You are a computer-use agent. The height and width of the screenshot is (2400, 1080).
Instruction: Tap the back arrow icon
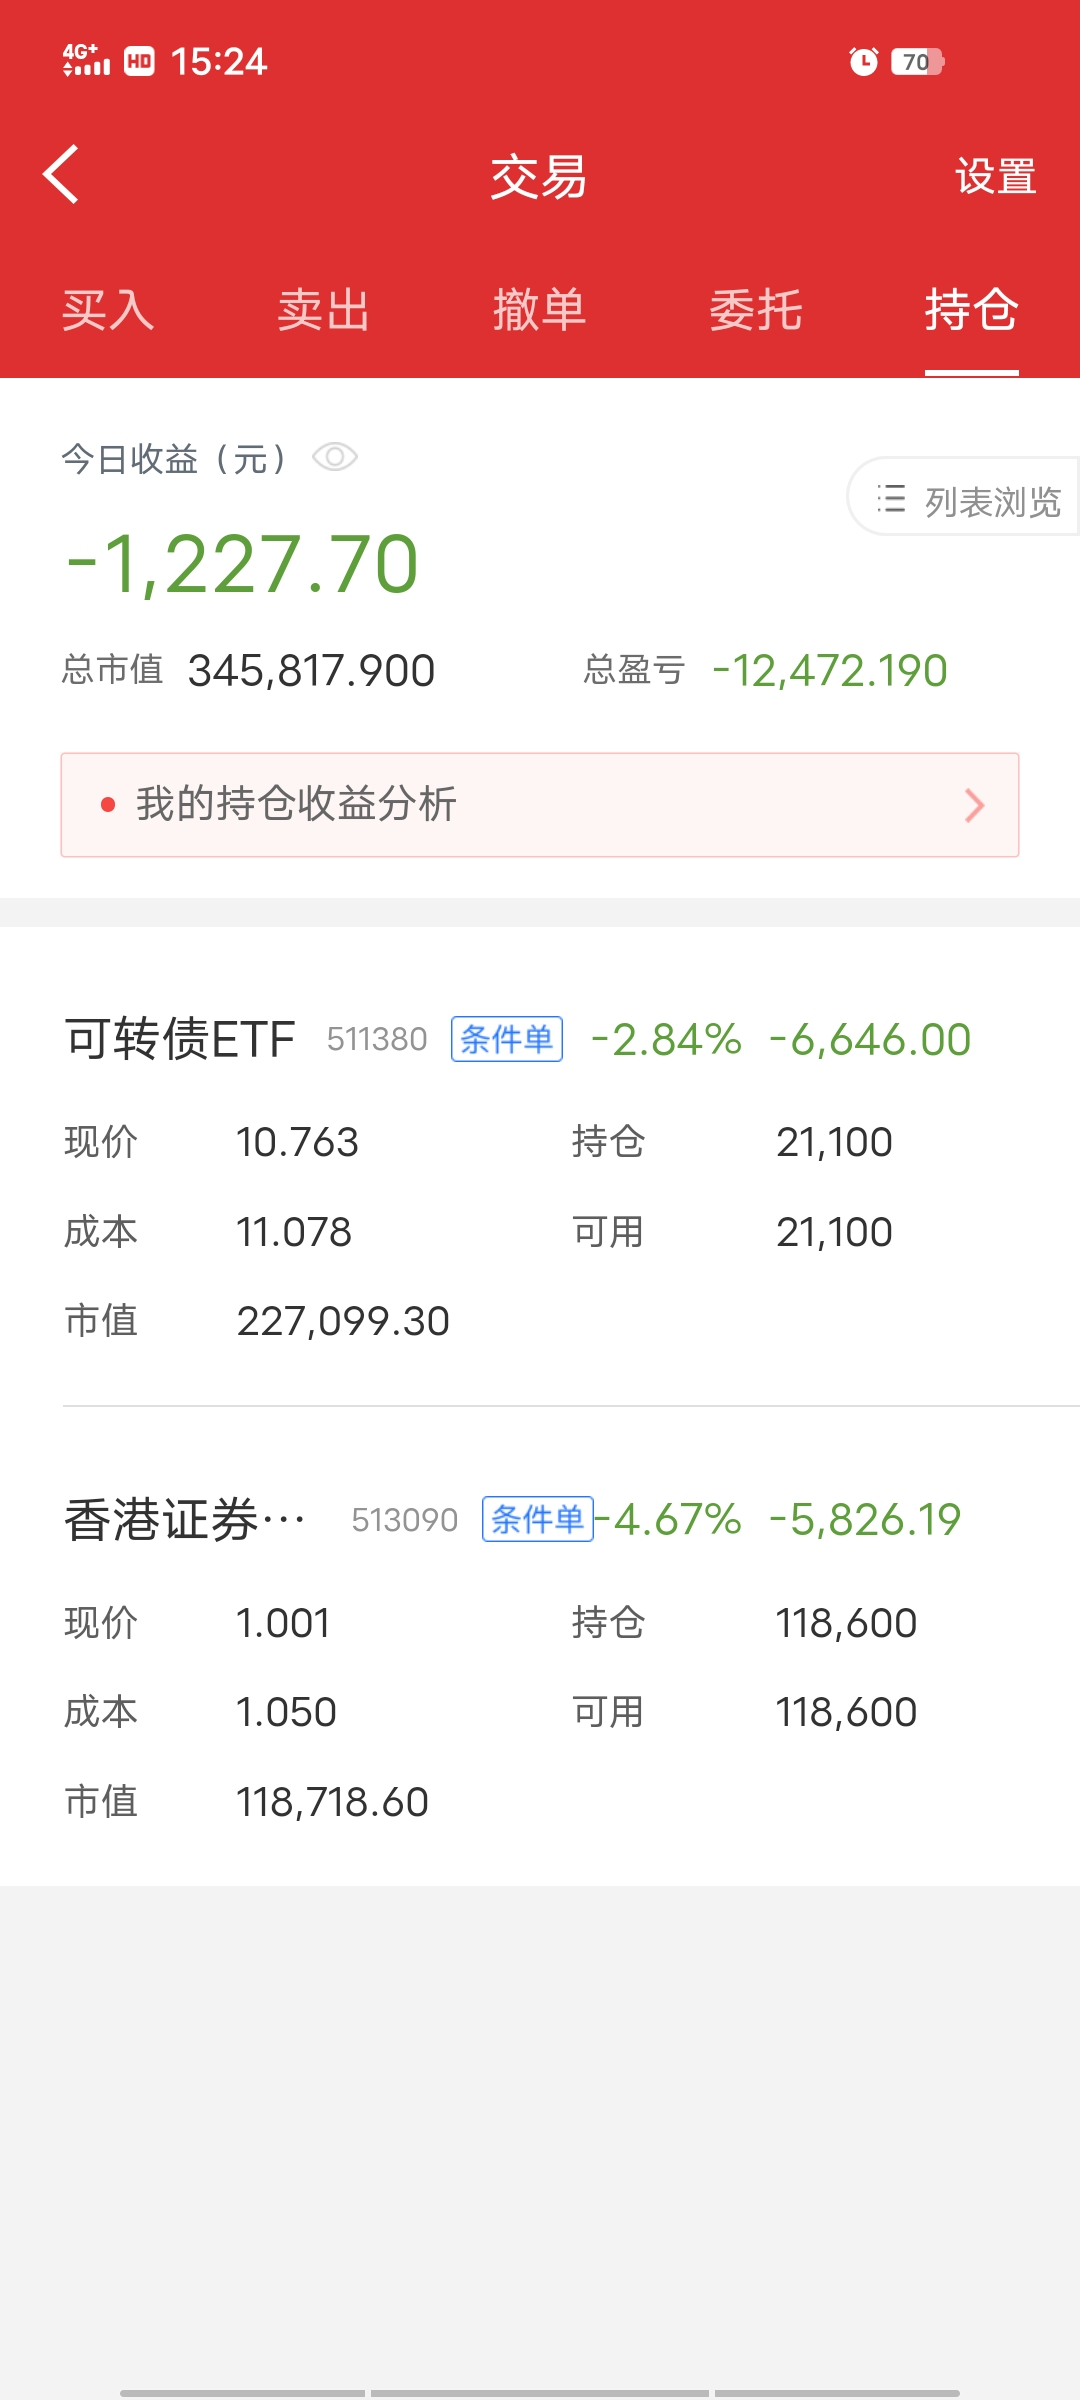point(62,175)
